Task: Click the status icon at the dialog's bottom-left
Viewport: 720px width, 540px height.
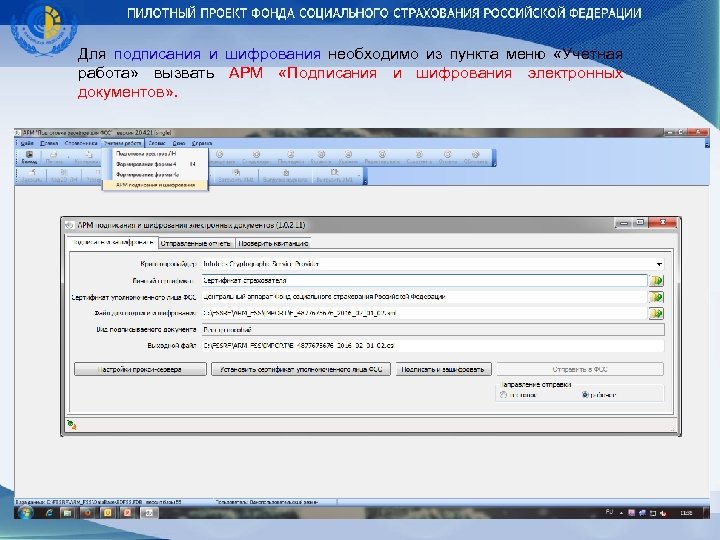Action: point(72,425)
